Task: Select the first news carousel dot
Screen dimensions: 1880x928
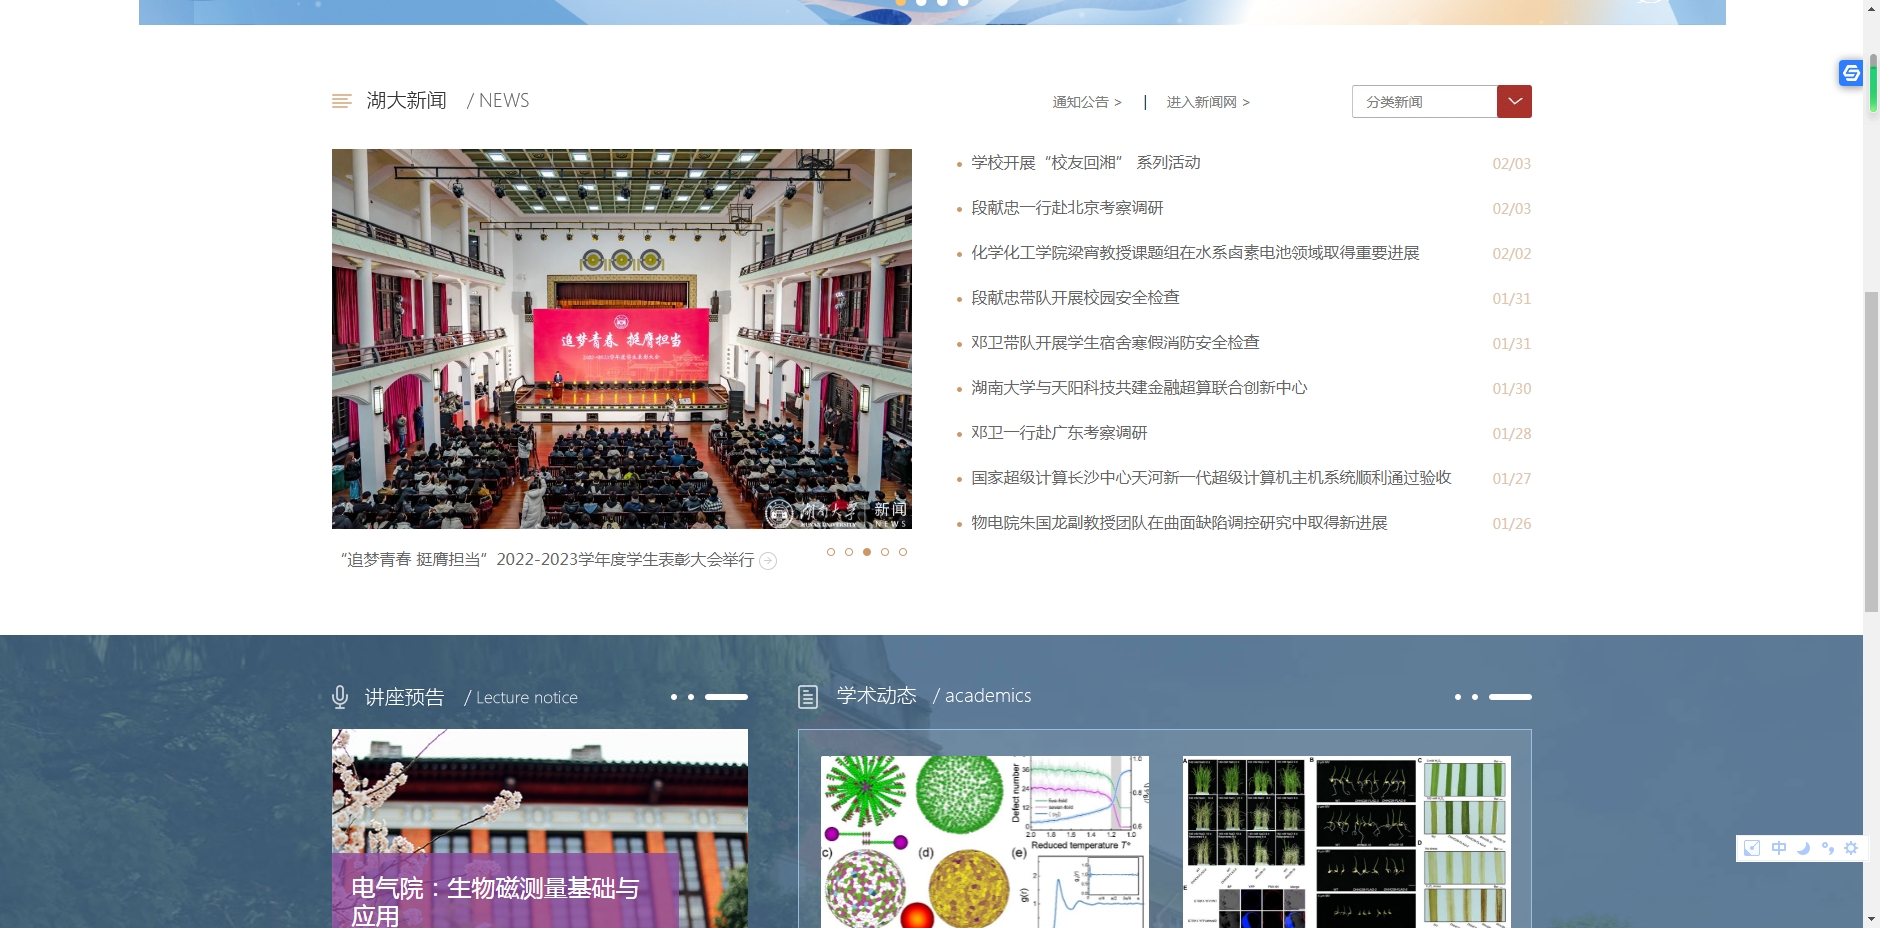Action: [x=831, y=552]
